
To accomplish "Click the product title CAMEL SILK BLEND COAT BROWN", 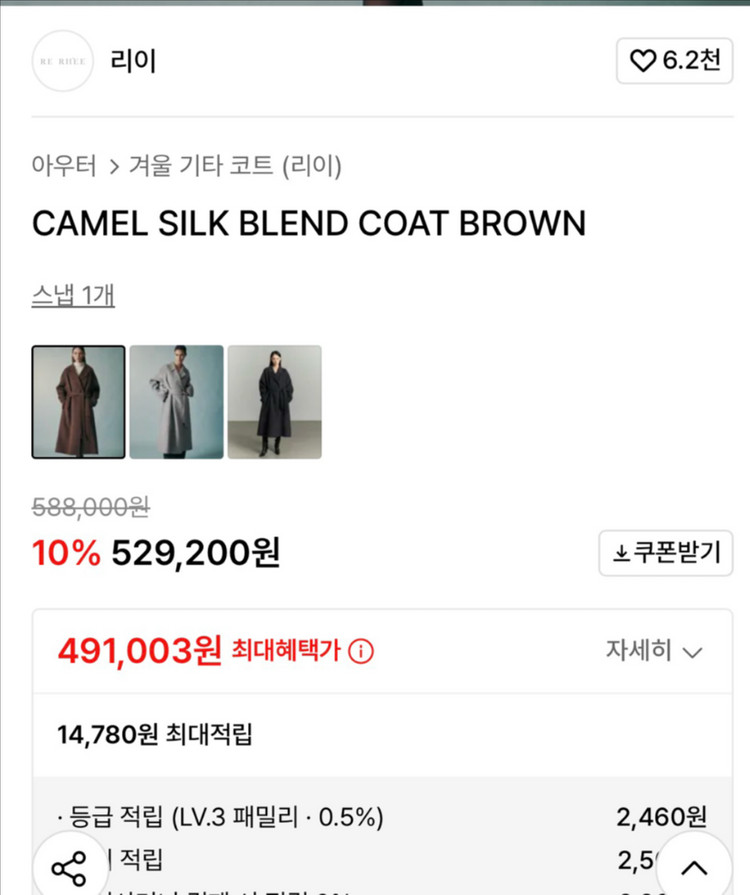I will [x=309, y=224].
